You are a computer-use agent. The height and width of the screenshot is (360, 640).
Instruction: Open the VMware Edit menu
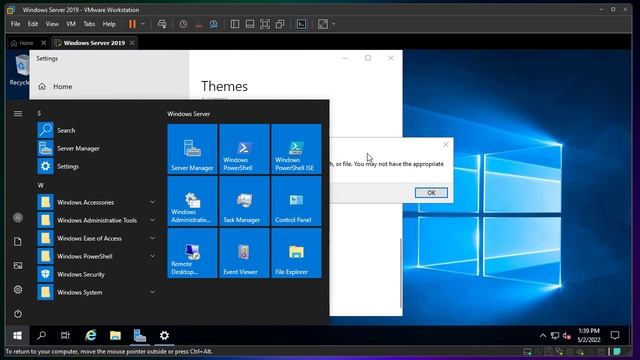point(33,24)
